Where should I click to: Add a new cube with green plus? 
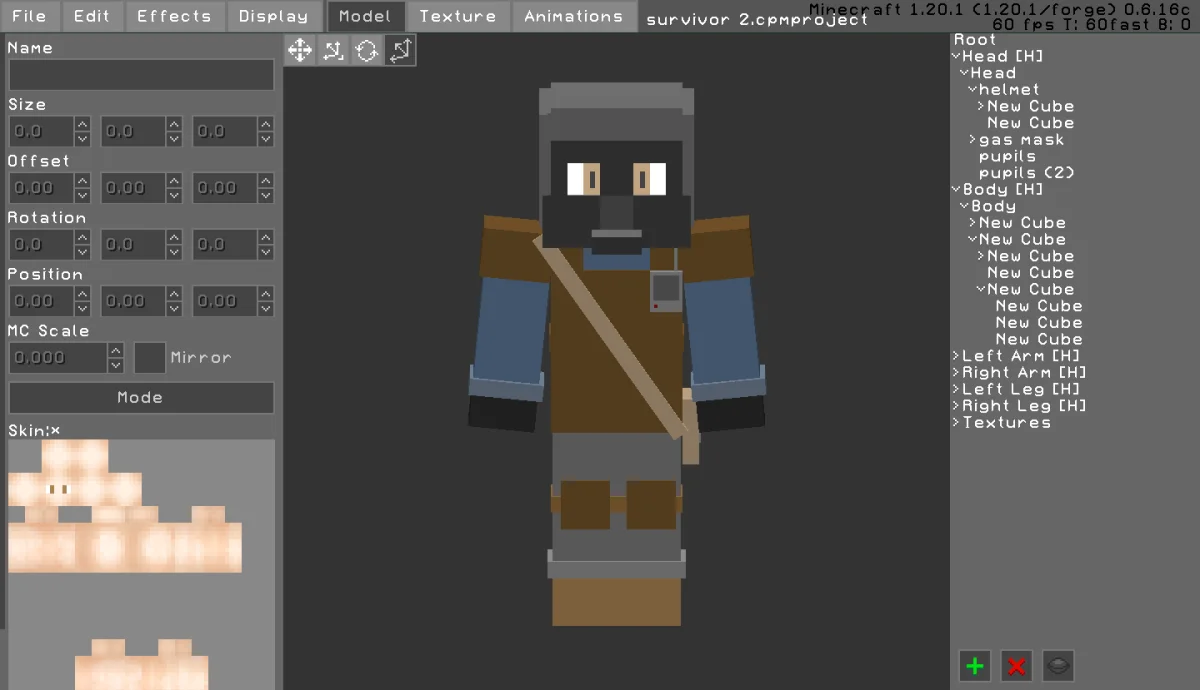coord(975,666)
